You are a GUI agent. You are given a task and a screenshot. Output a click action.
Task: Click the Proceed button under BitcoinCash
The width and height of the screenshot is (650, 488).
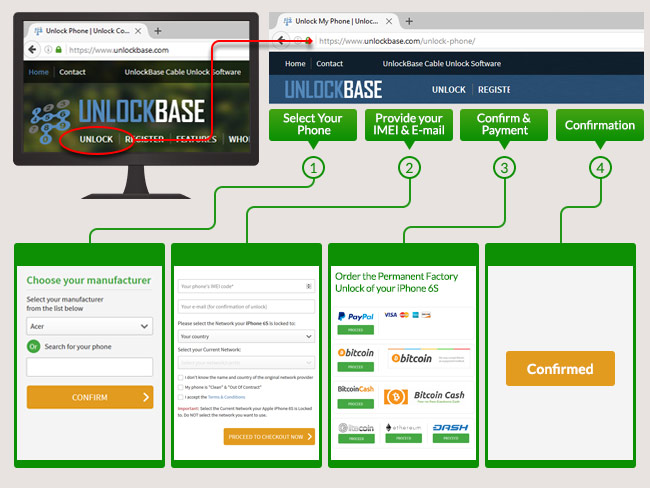tap(356, 403)
